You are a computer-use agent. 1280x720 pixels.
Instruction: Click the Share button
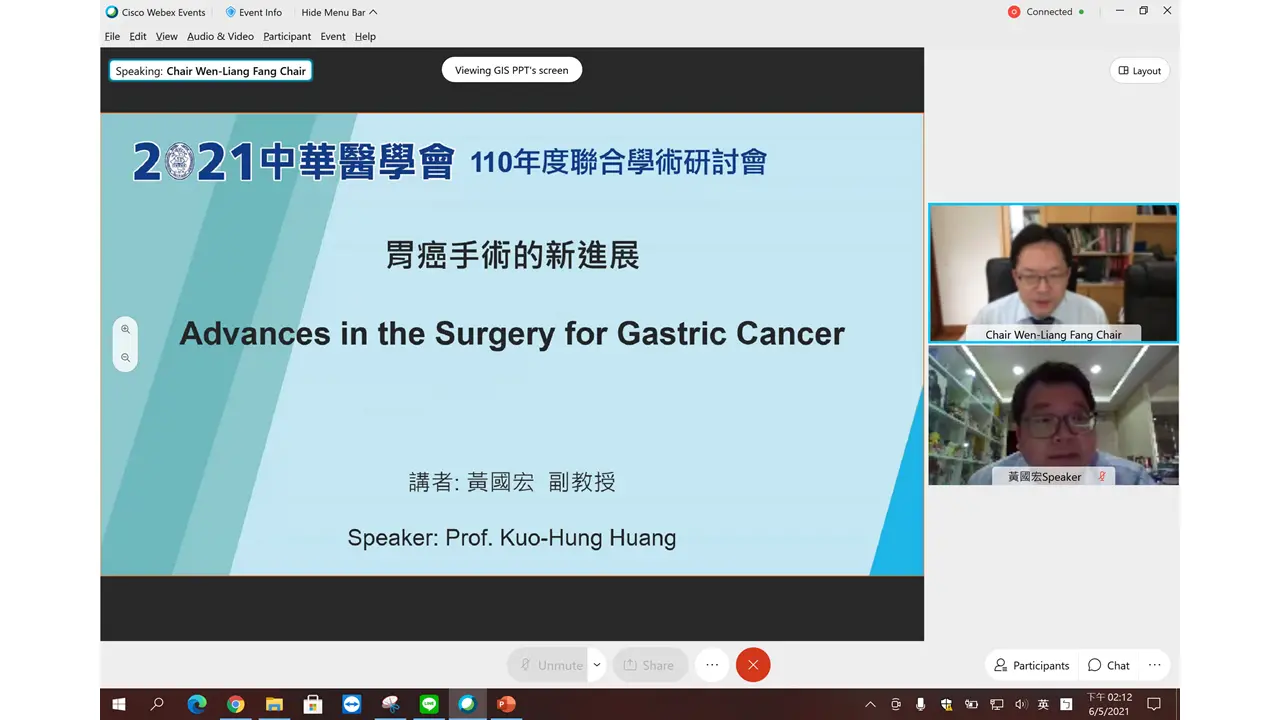648,665
